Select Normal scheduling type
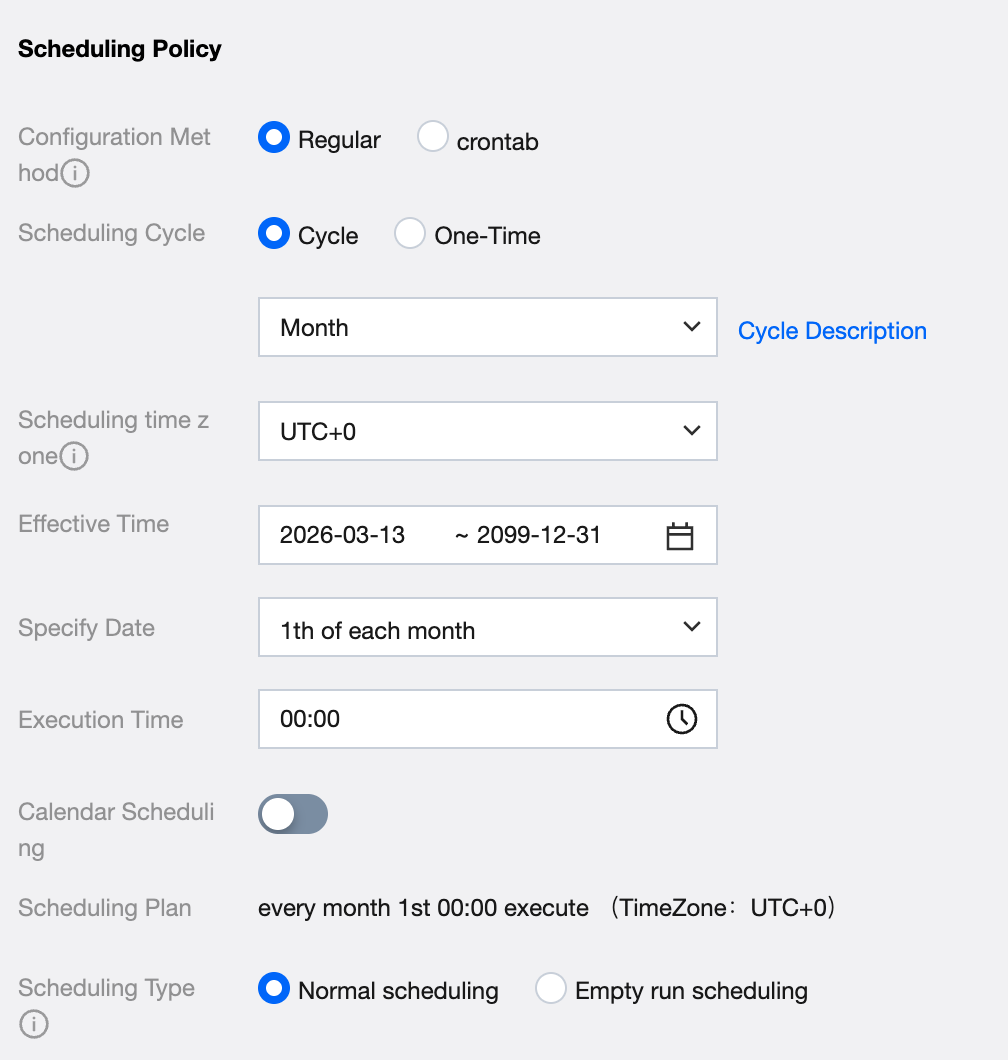The width and height of the screenshot is (1008, 1060). [x=274, y=989]
